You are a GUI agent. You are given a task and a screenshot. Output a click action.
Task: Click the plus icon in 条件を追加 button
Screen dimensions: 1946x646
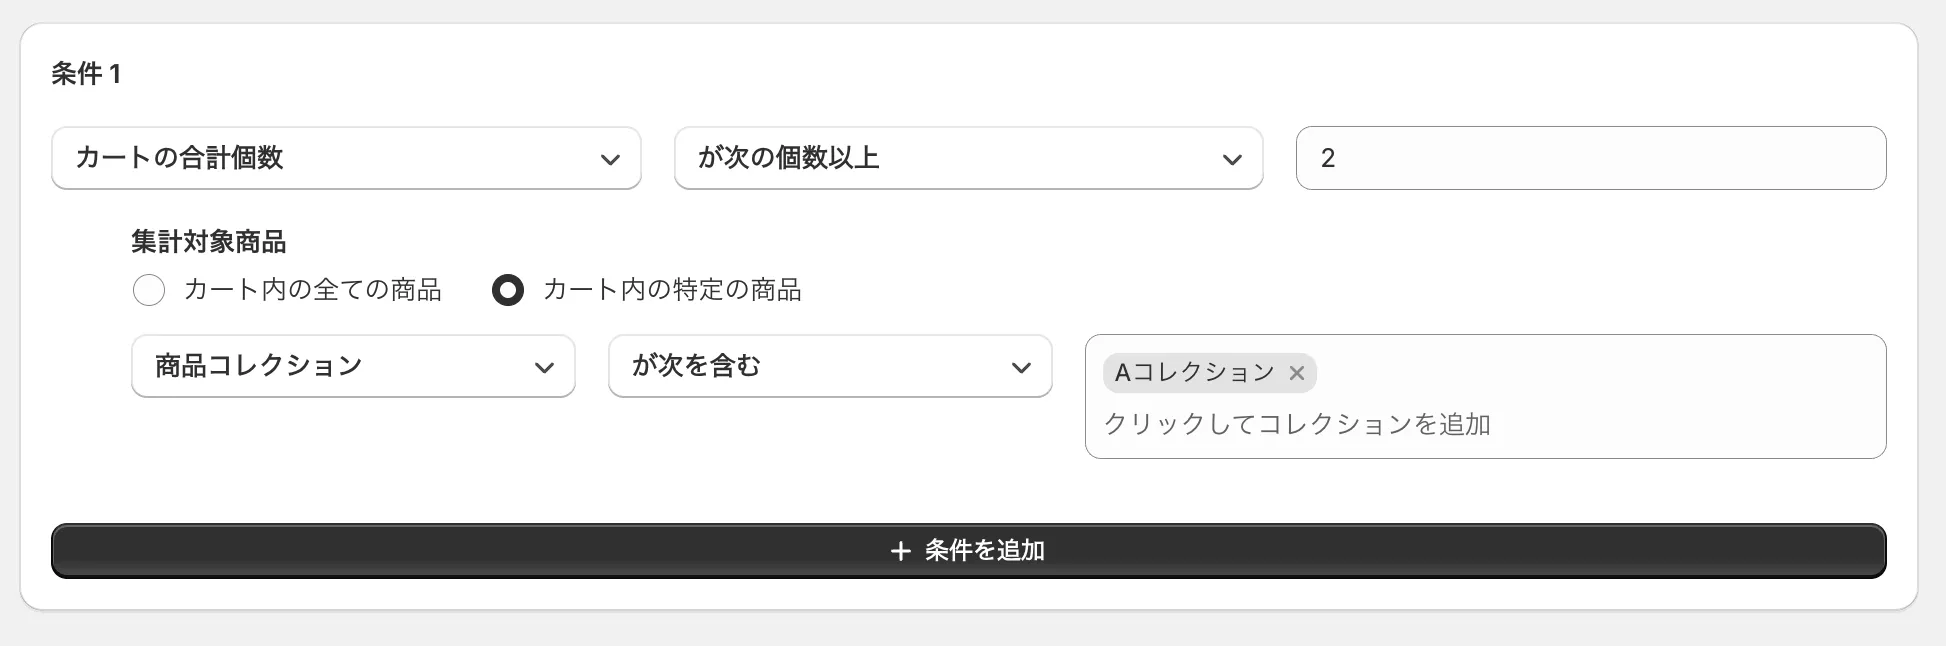(899, 550)
